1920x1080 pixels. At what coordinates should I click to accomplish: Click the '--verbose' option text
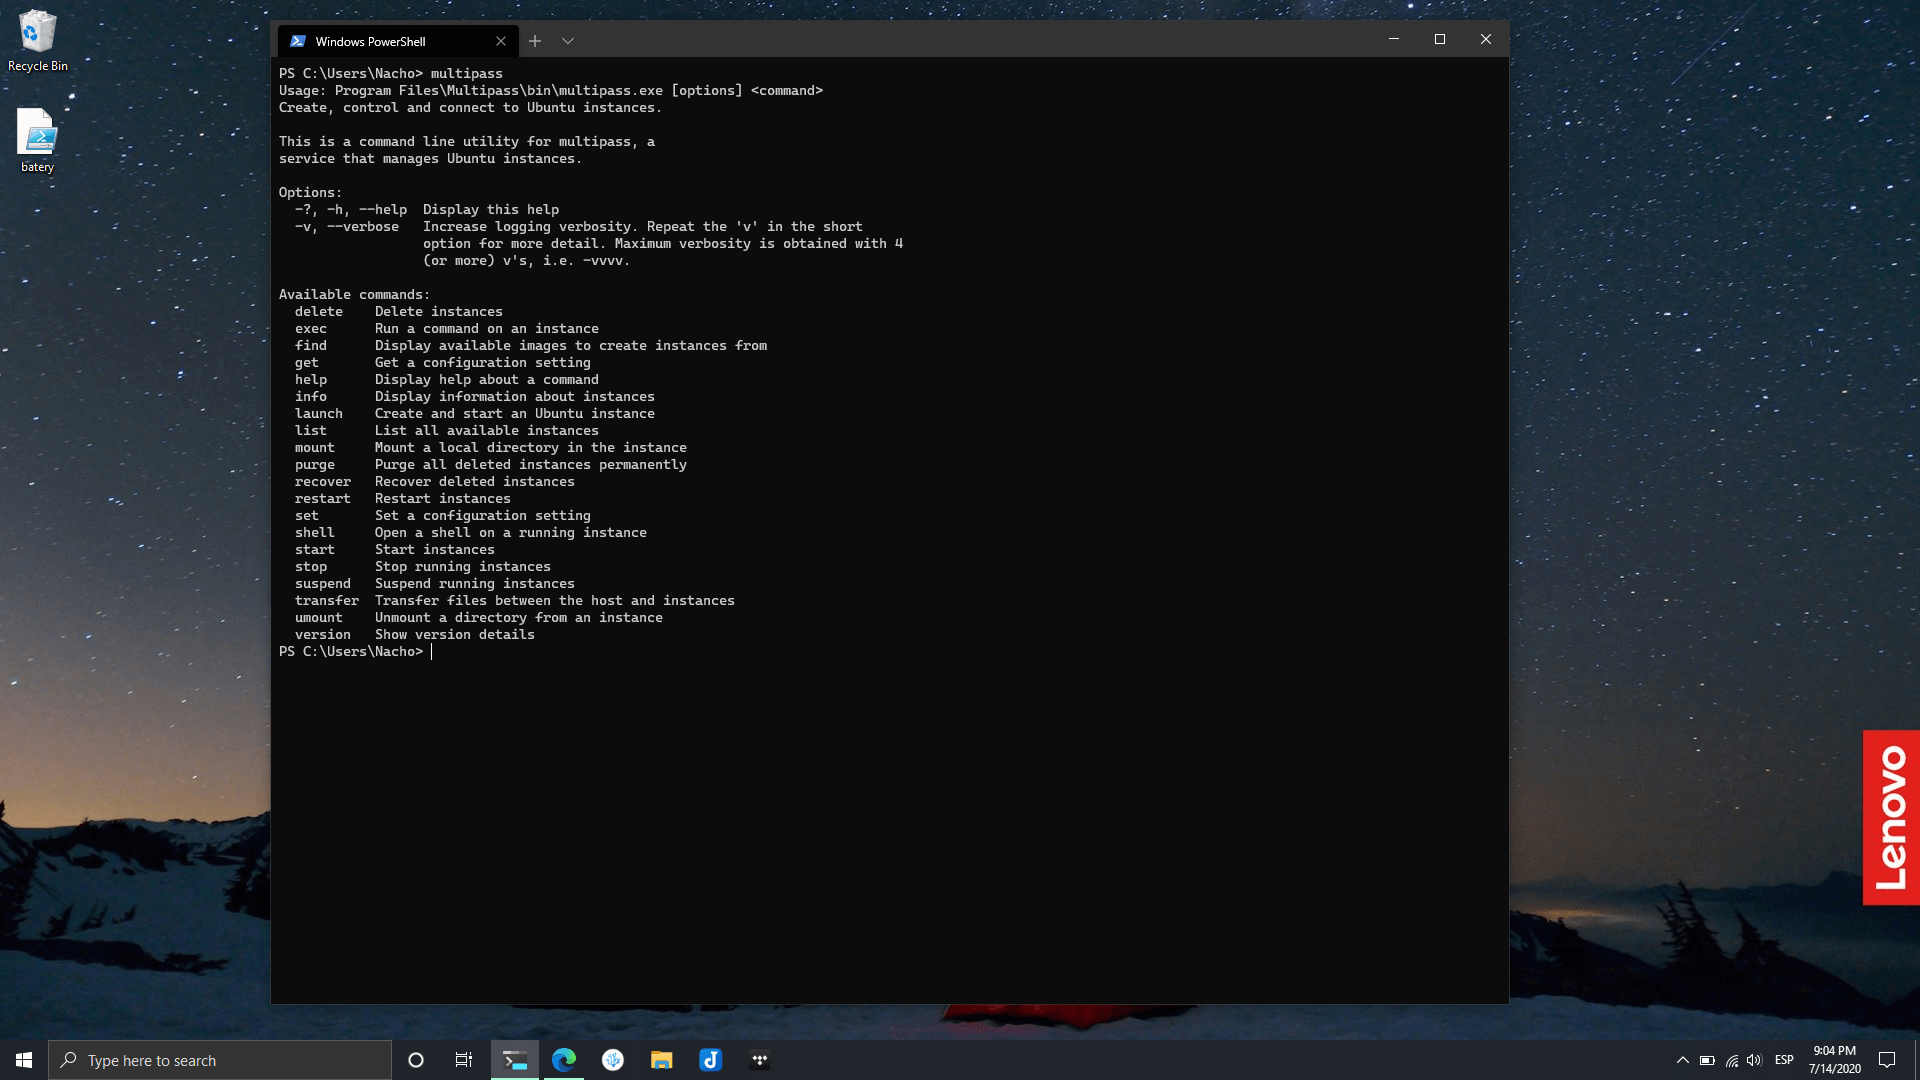pyautogui.click(x=363, y=227)
